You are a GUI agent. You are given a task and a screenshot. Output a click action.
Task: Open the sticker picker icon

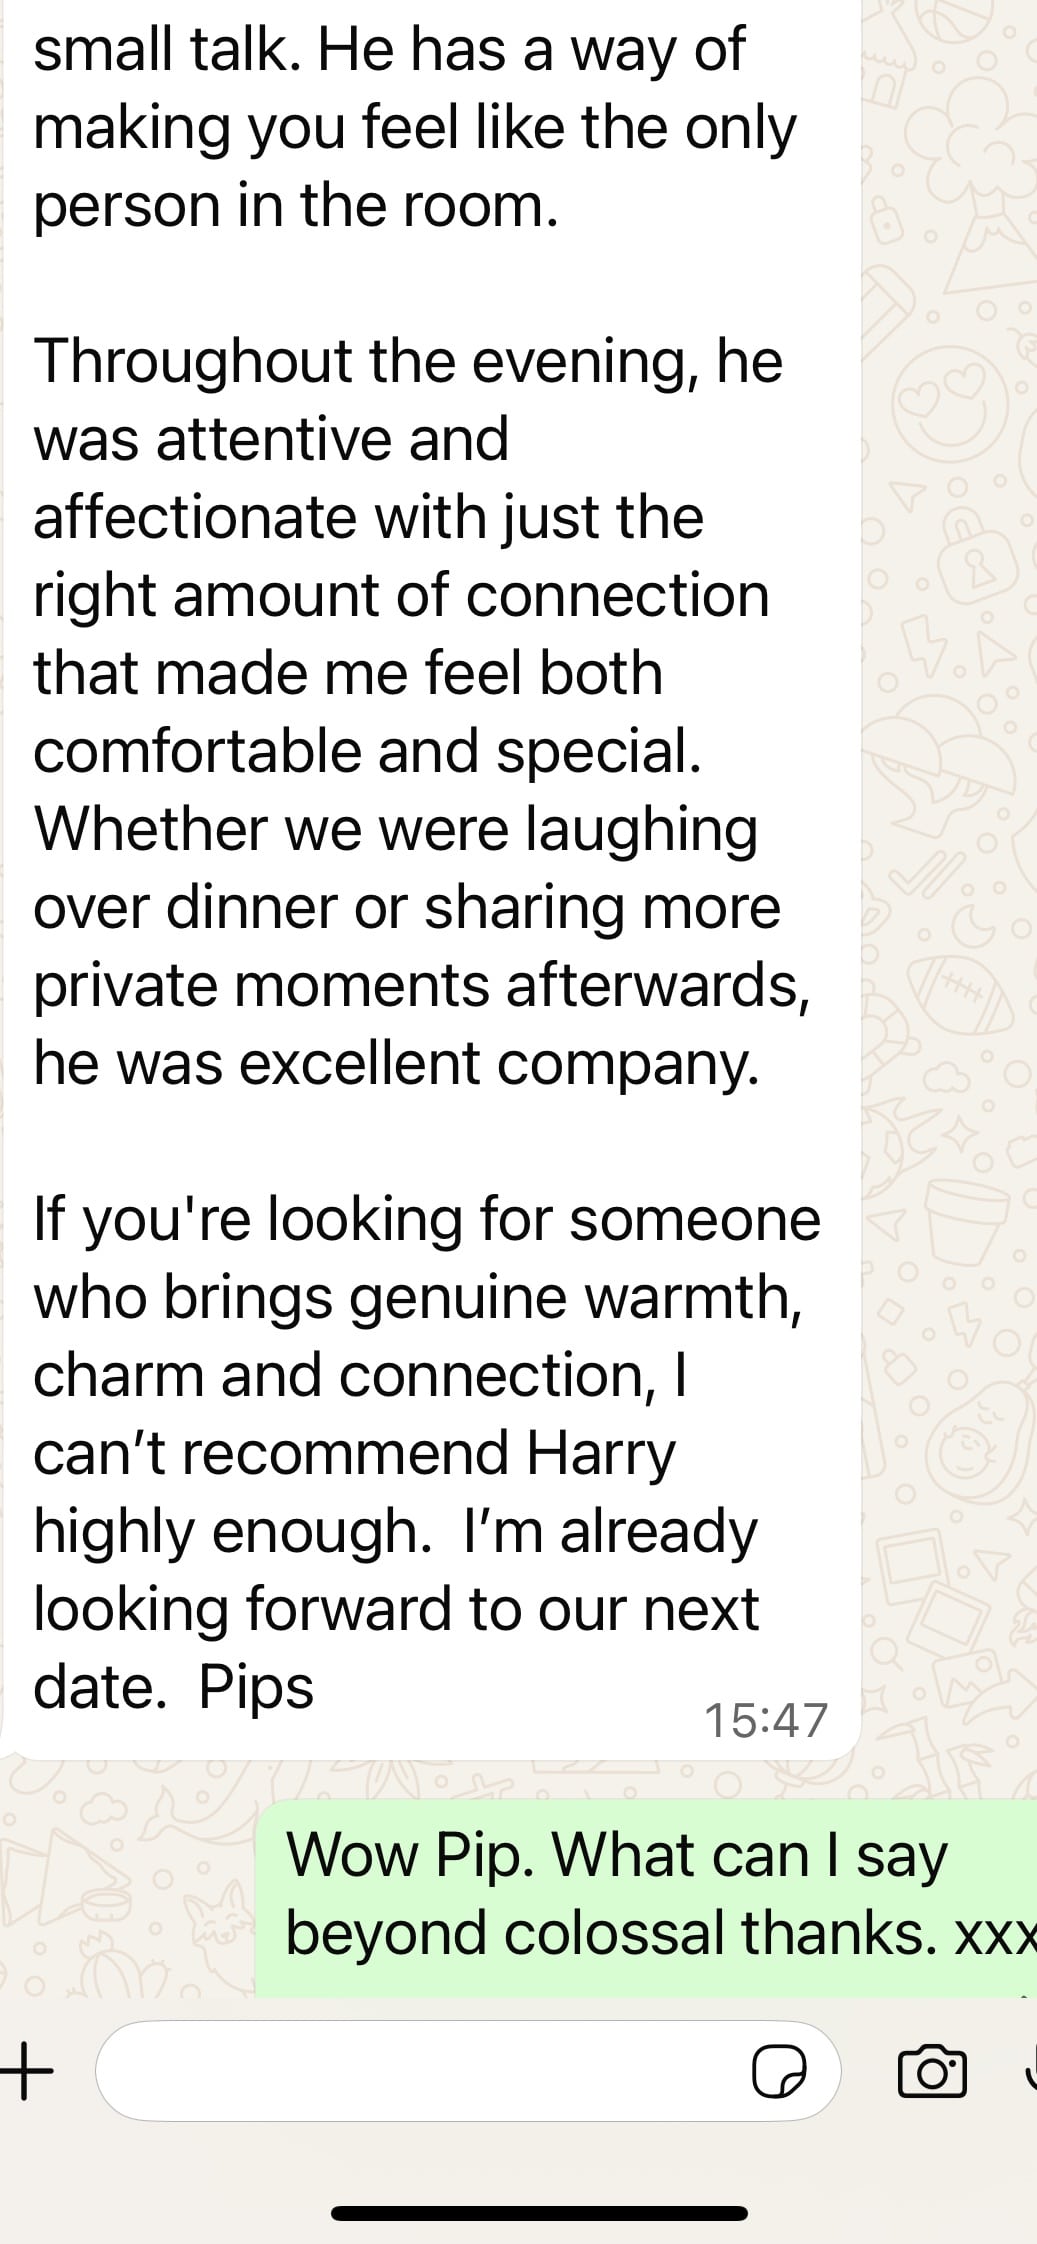point(780,2070)
